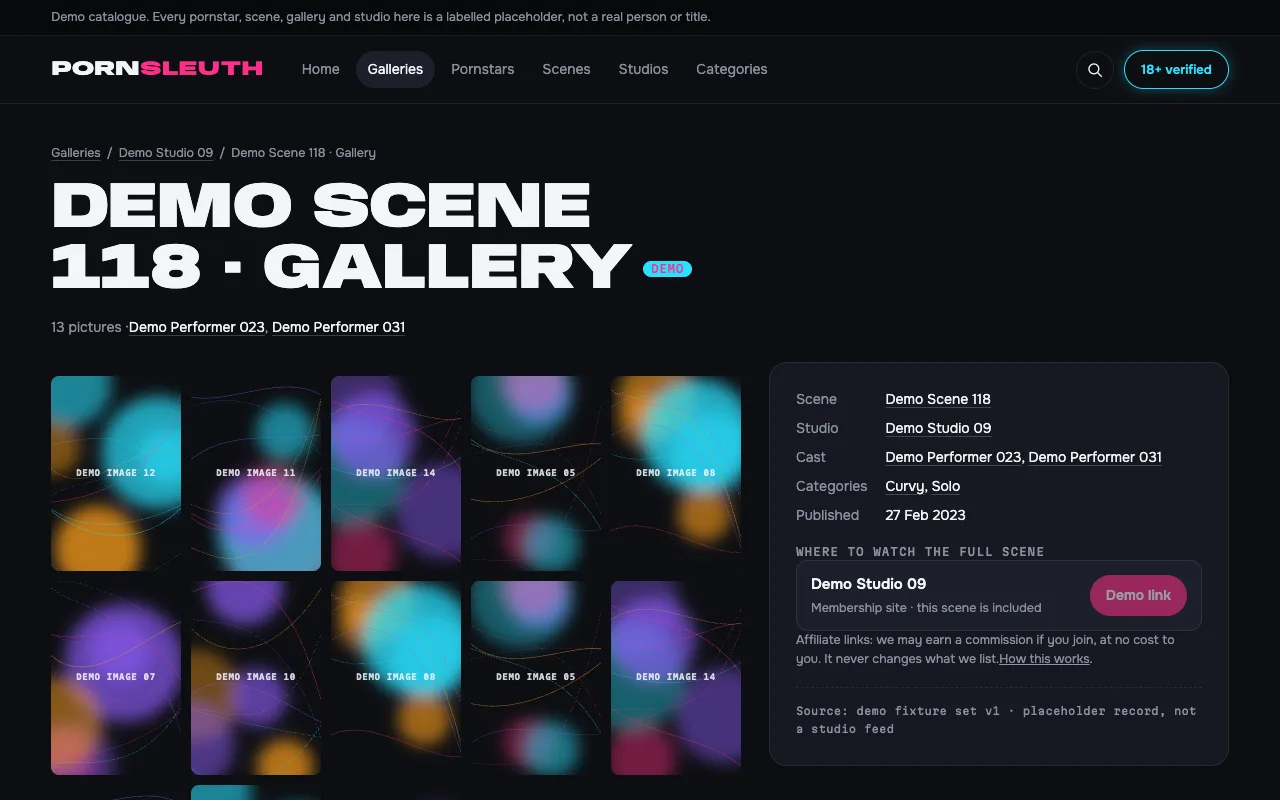Open the Demo Image 12 thumbnail
The height and width of the screenshot is (800, 1280).
point(116,473)
